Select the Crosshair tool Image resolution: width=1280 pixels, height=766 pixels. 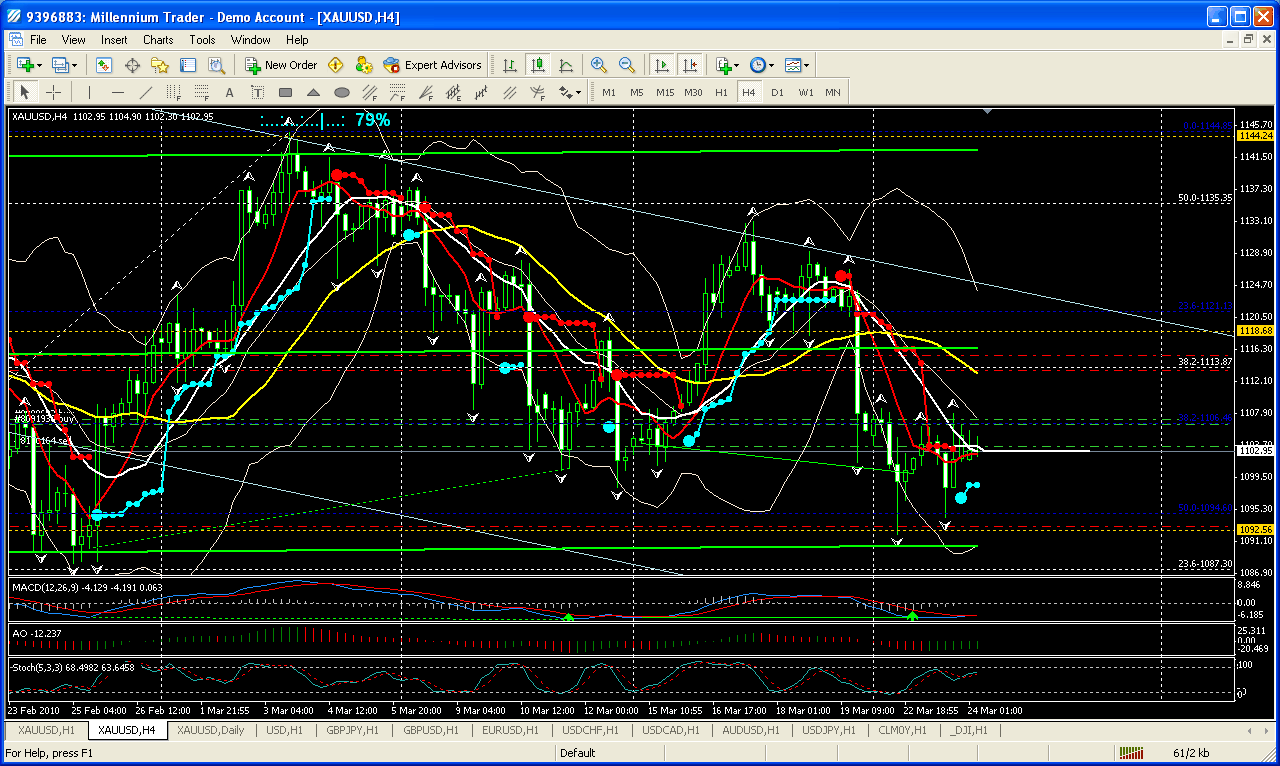point(53,92)
